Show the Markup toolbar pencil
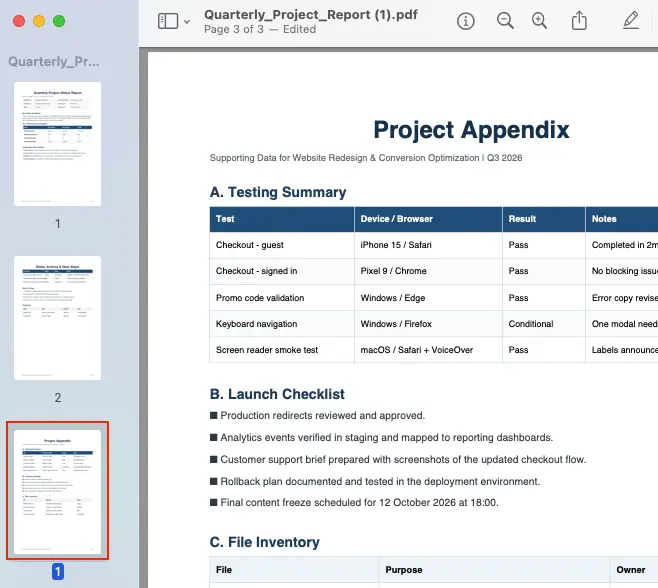The image size is (658, 588). 631,20
